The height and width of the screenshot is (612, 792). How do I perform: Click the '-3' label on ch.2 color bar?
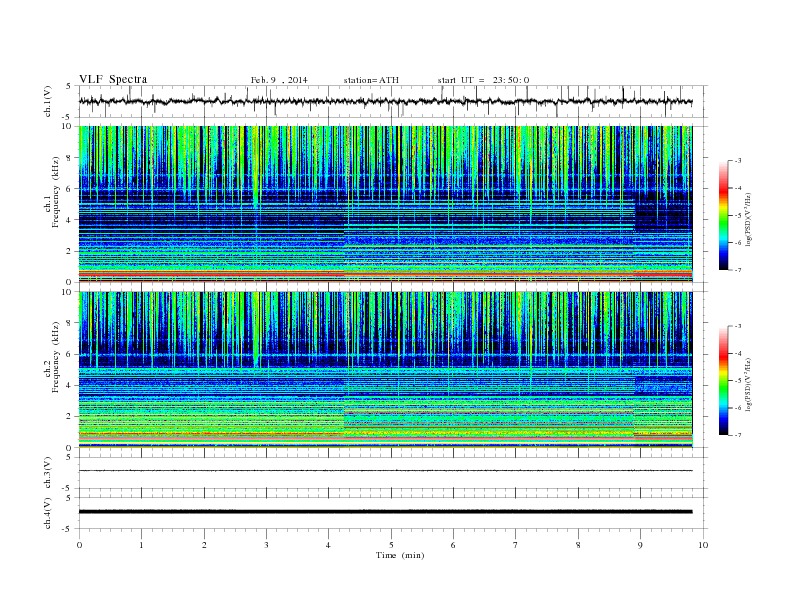[738, 326]
